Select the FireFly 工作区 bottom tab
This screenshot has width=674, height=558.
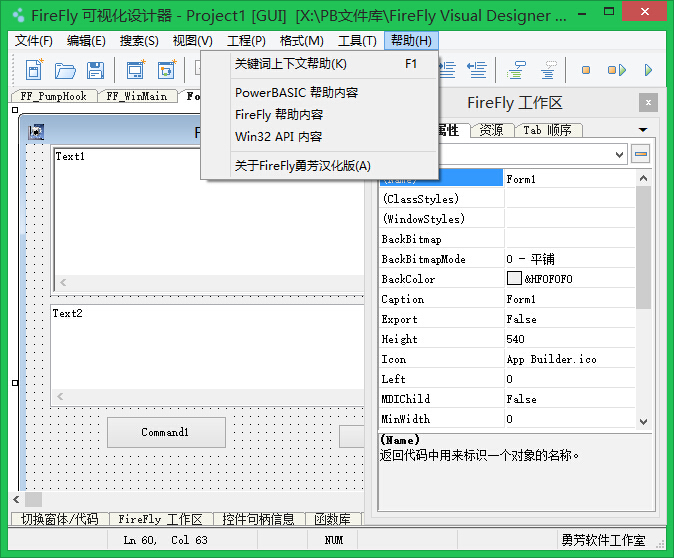(160, 519)
